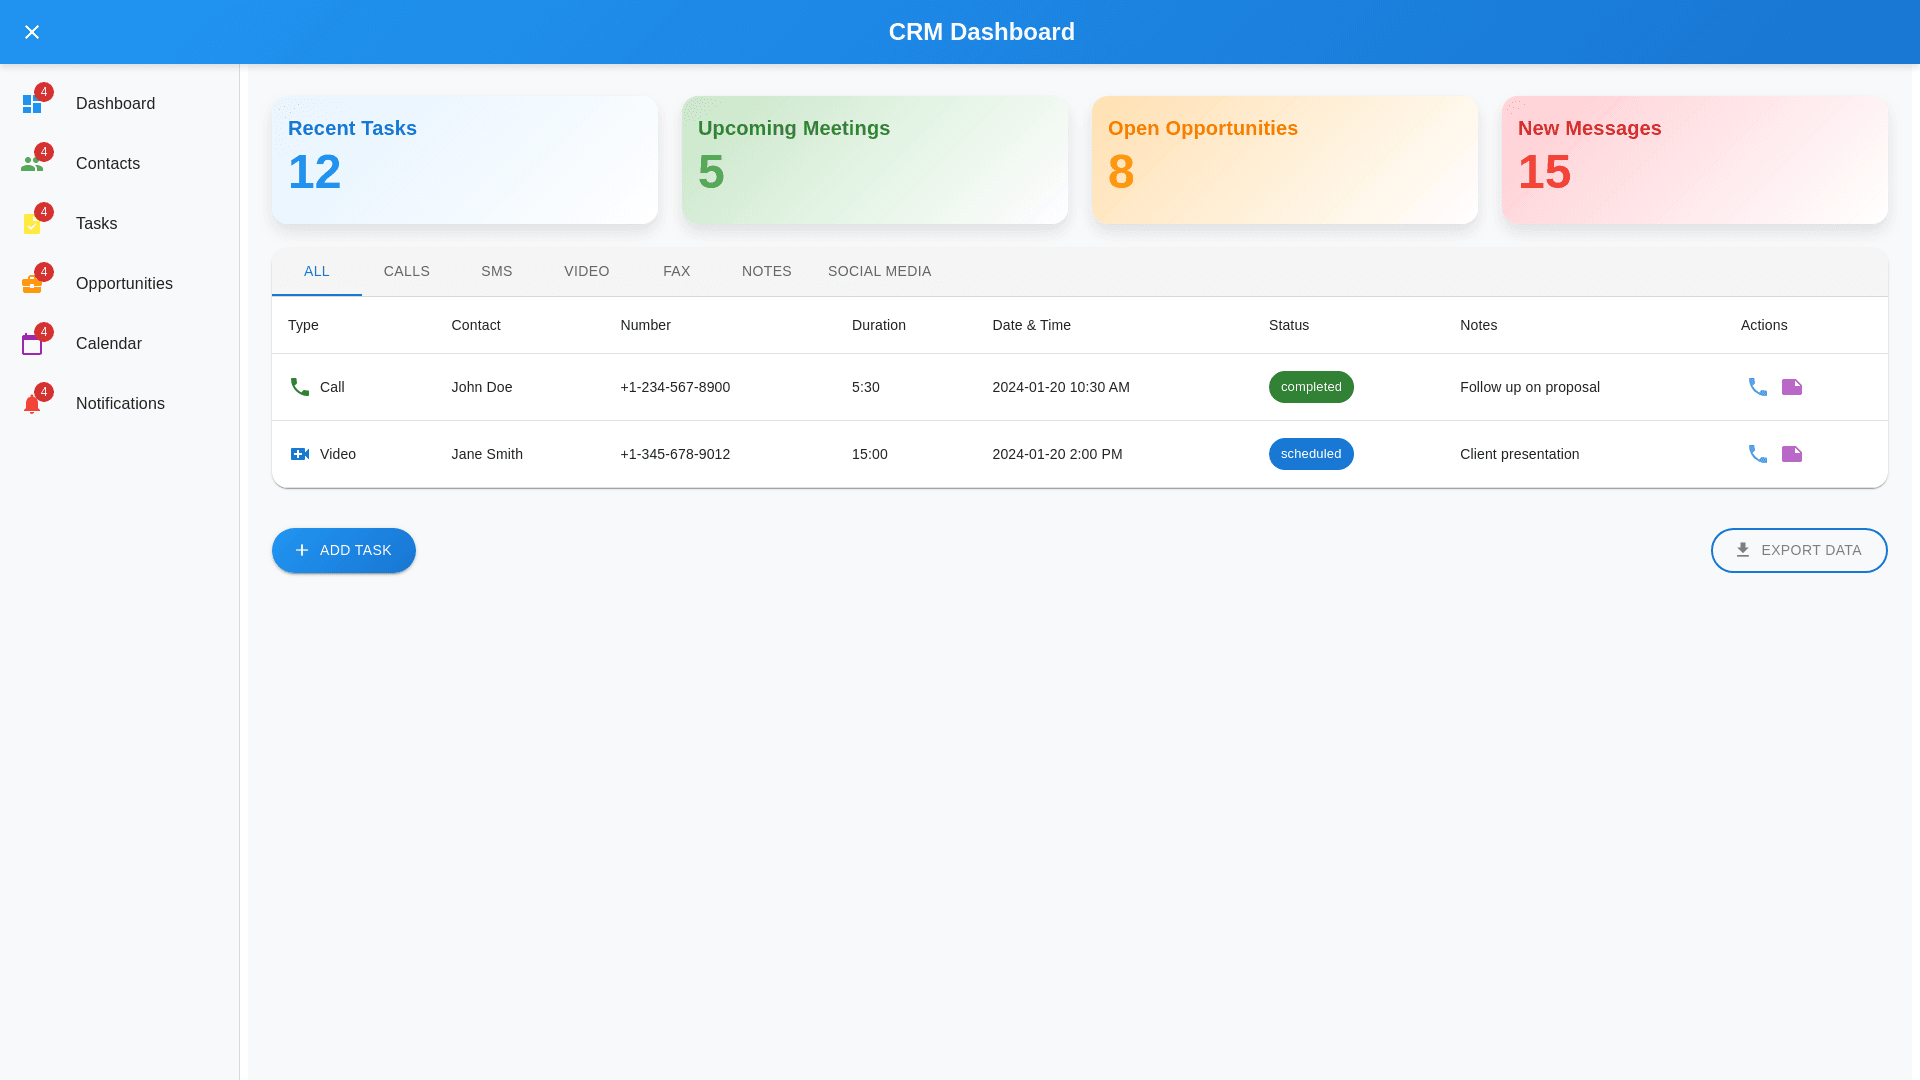The height and width of the screenshot is (1080, 1920).
Task: Switch to the Calls tab
Action: tap(406, 271)
